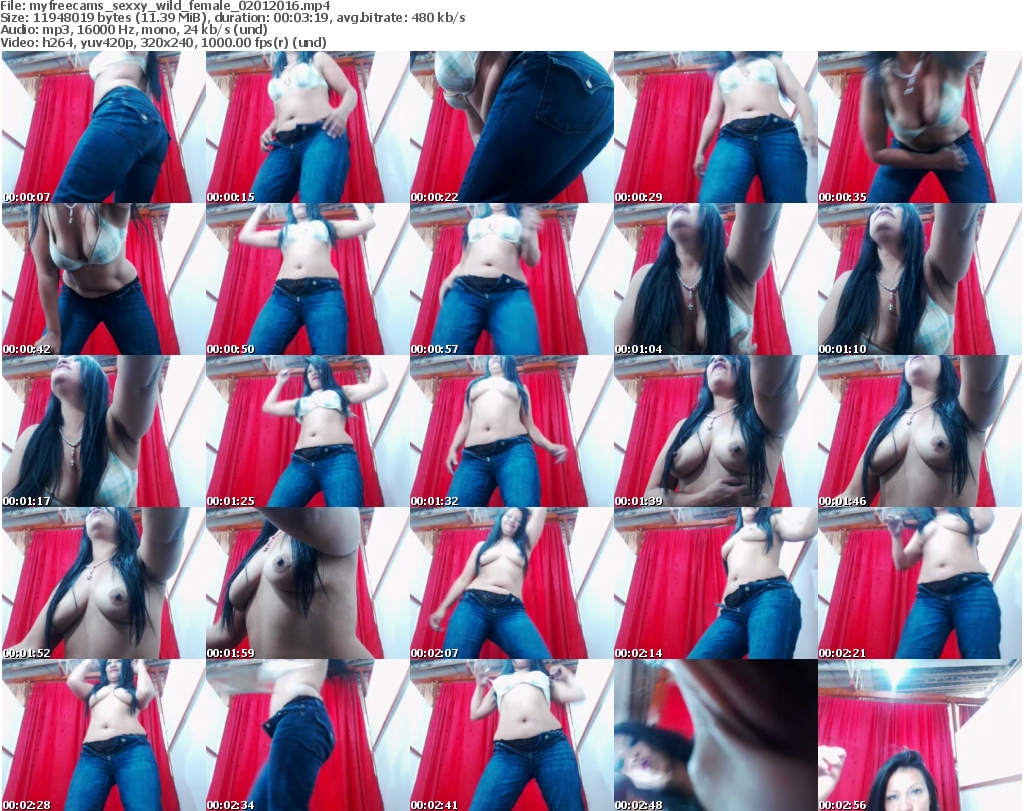1024x811 pixels.
Task: Open the 00:01:39 thumbnail
Action: pyautogui.click(x=715, y=431)
